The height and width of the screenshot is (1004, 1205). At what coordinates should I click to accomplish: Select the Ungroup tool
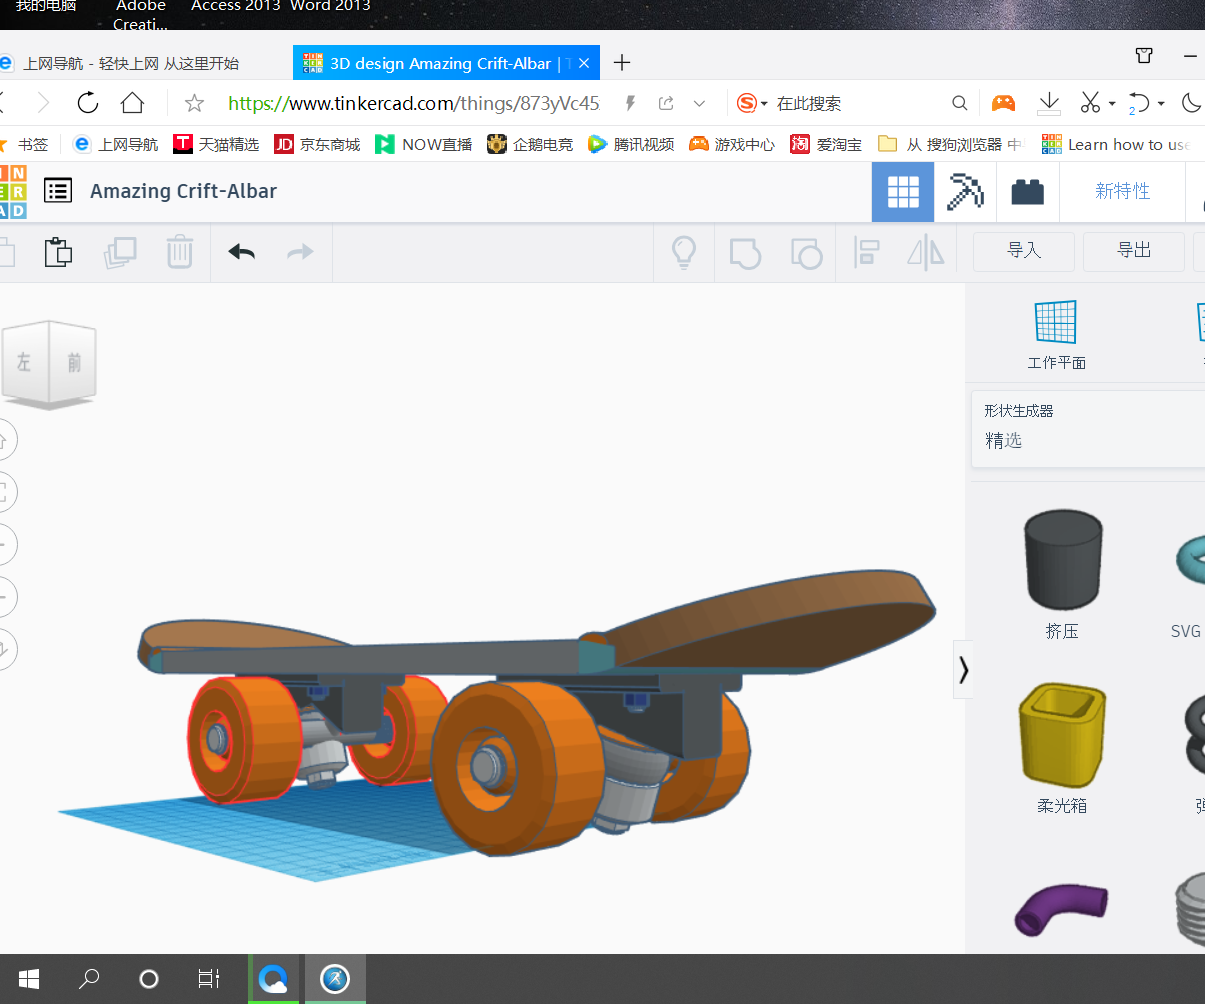click(x=806, y=252)
